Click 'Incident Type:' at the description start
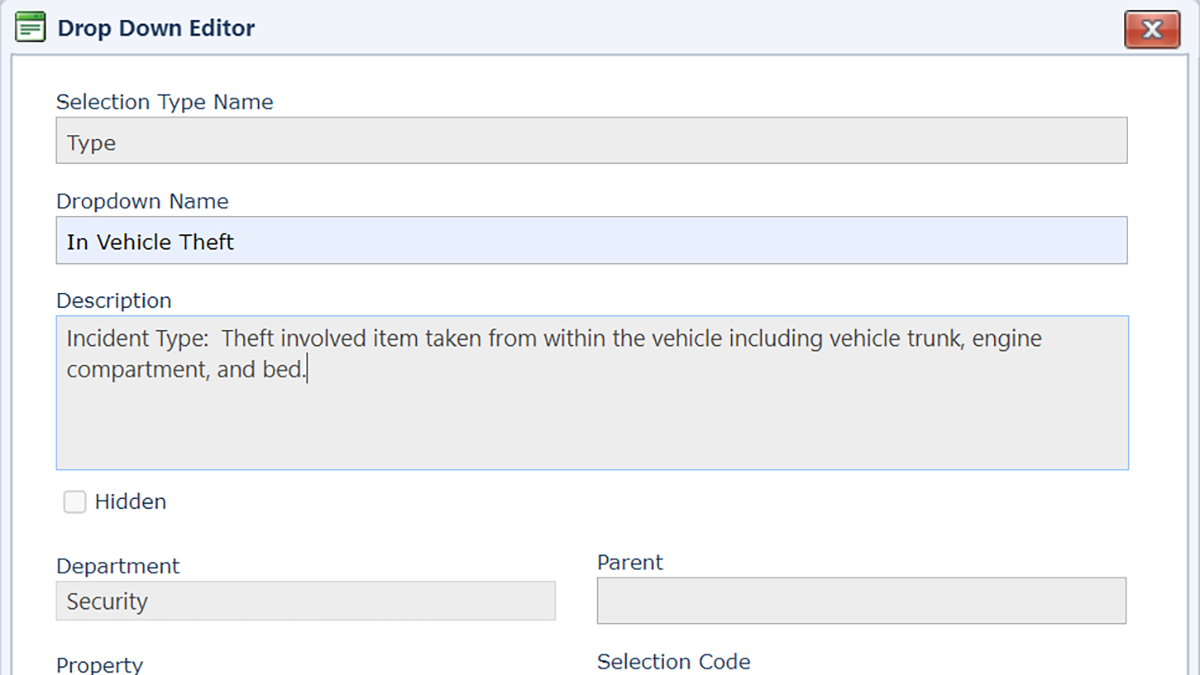This screenshot has height=675, width=1200. (137, 339)
